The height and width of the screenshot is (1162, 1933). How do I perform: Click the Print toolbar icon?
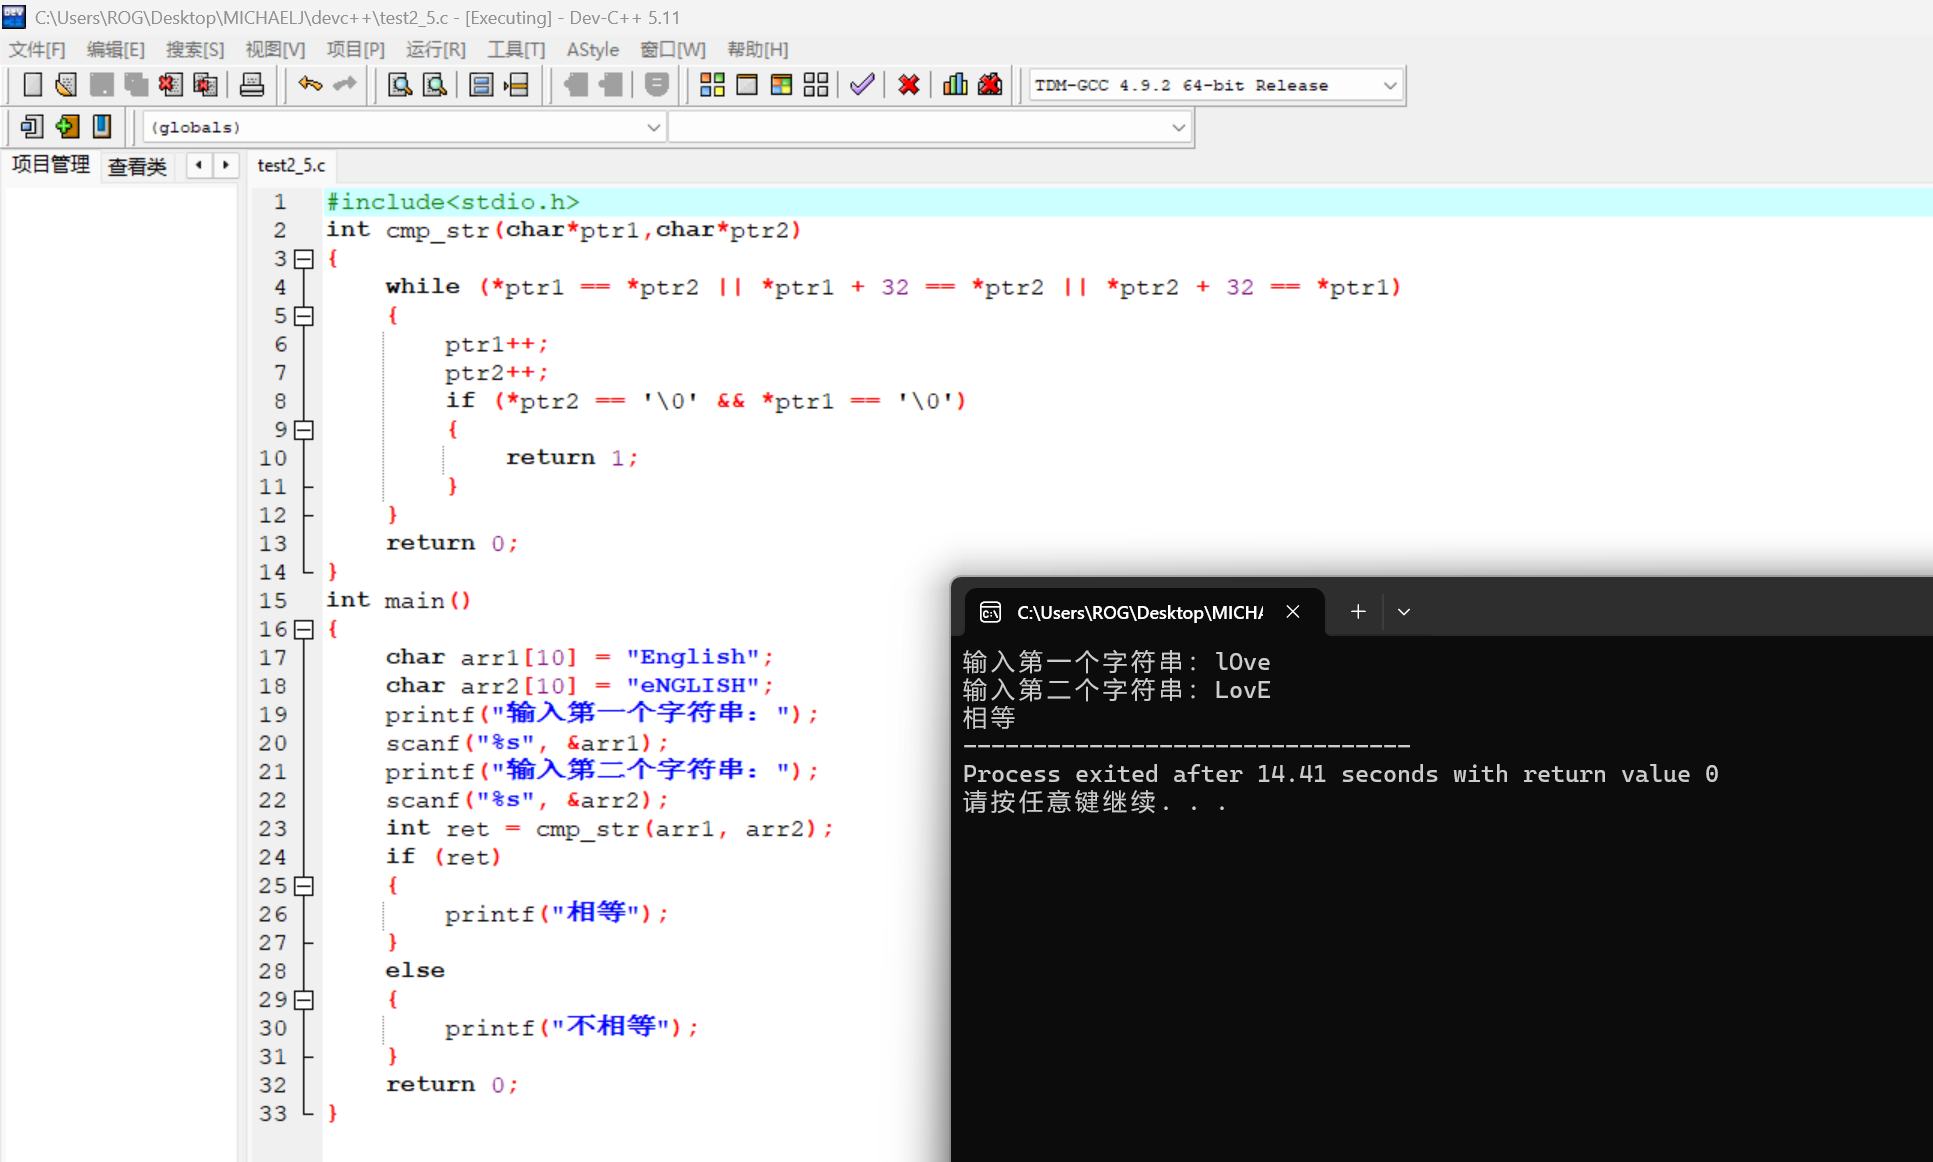click(x=252, y=85)
